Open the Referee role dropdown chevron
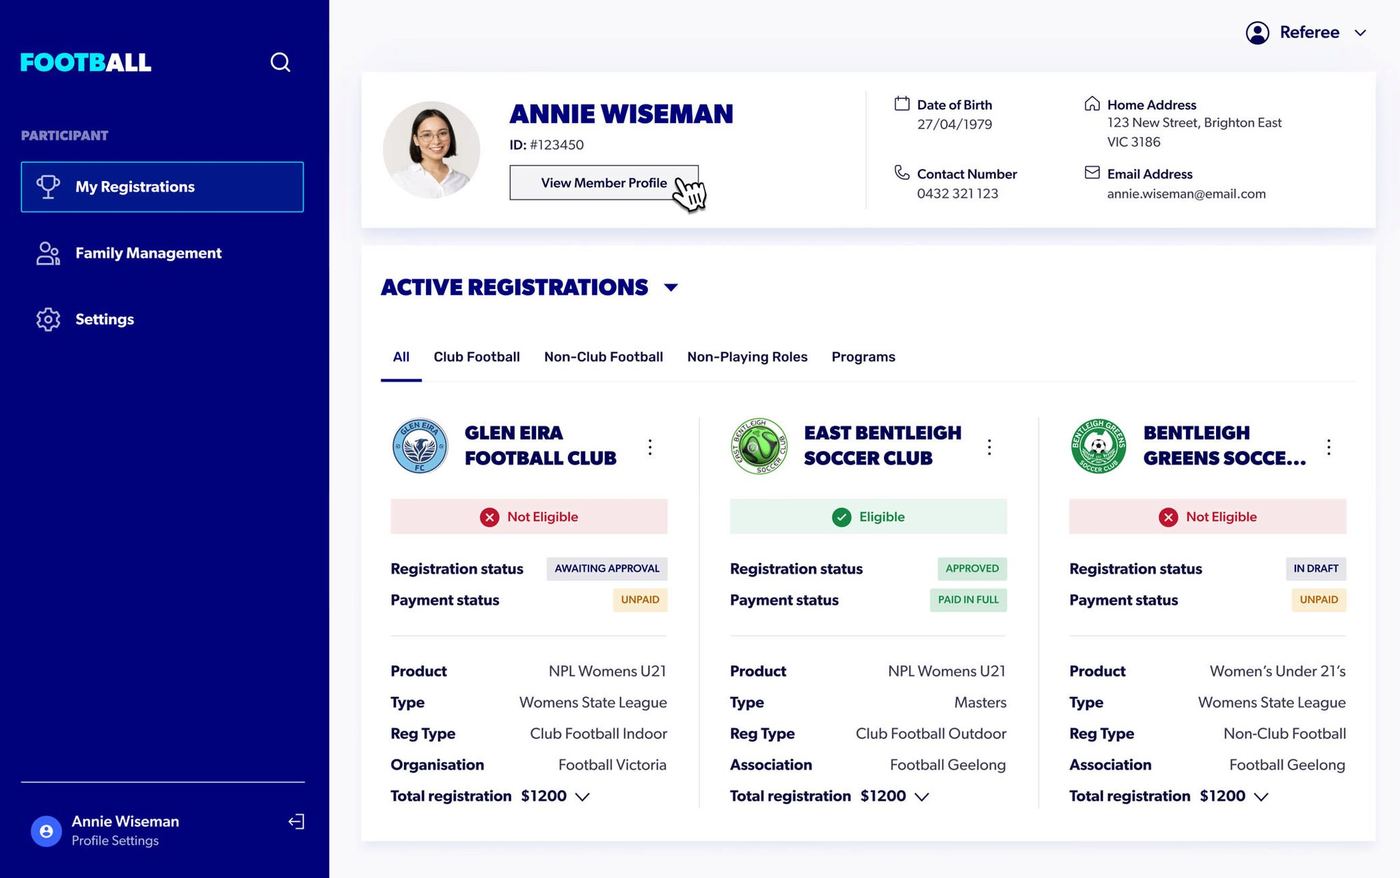 [x=1360, y=33]
